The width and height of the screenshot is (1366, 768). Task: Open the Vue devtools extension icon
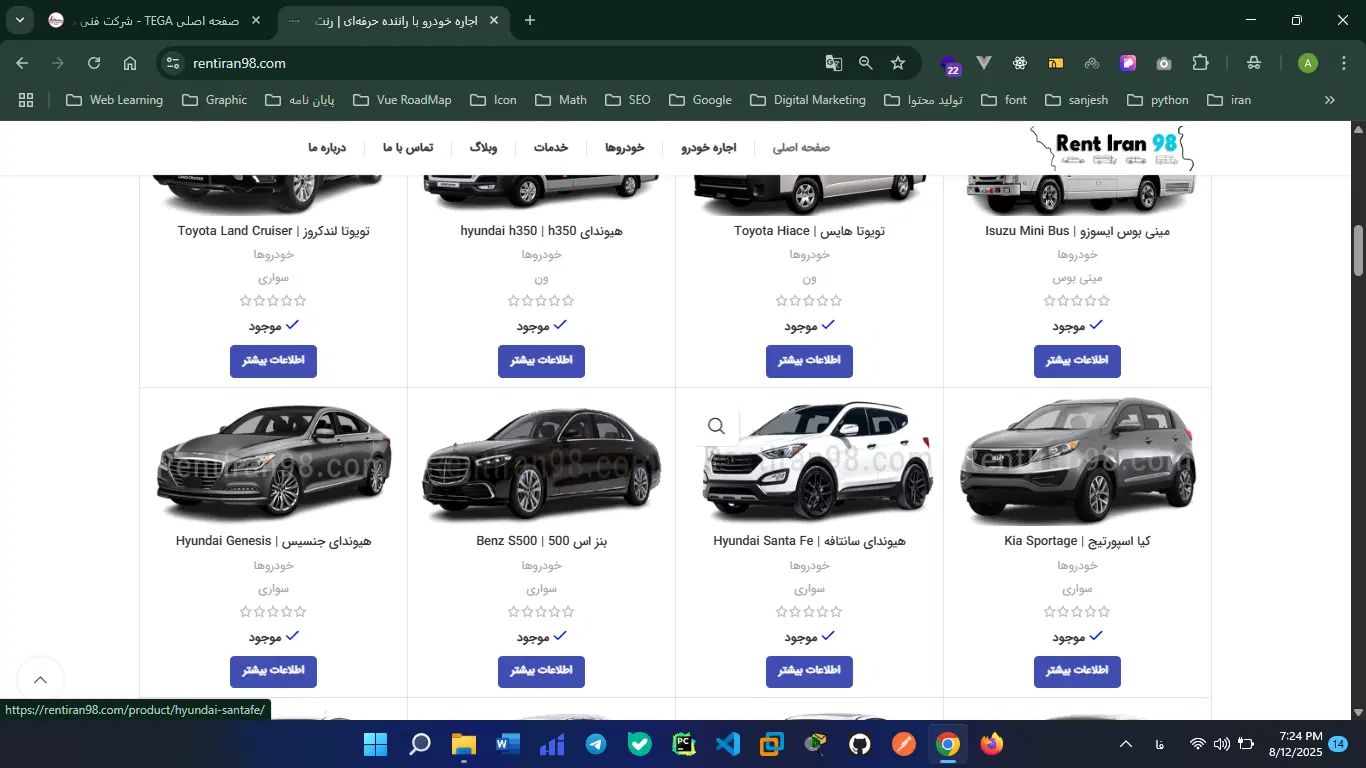[984, 63]
